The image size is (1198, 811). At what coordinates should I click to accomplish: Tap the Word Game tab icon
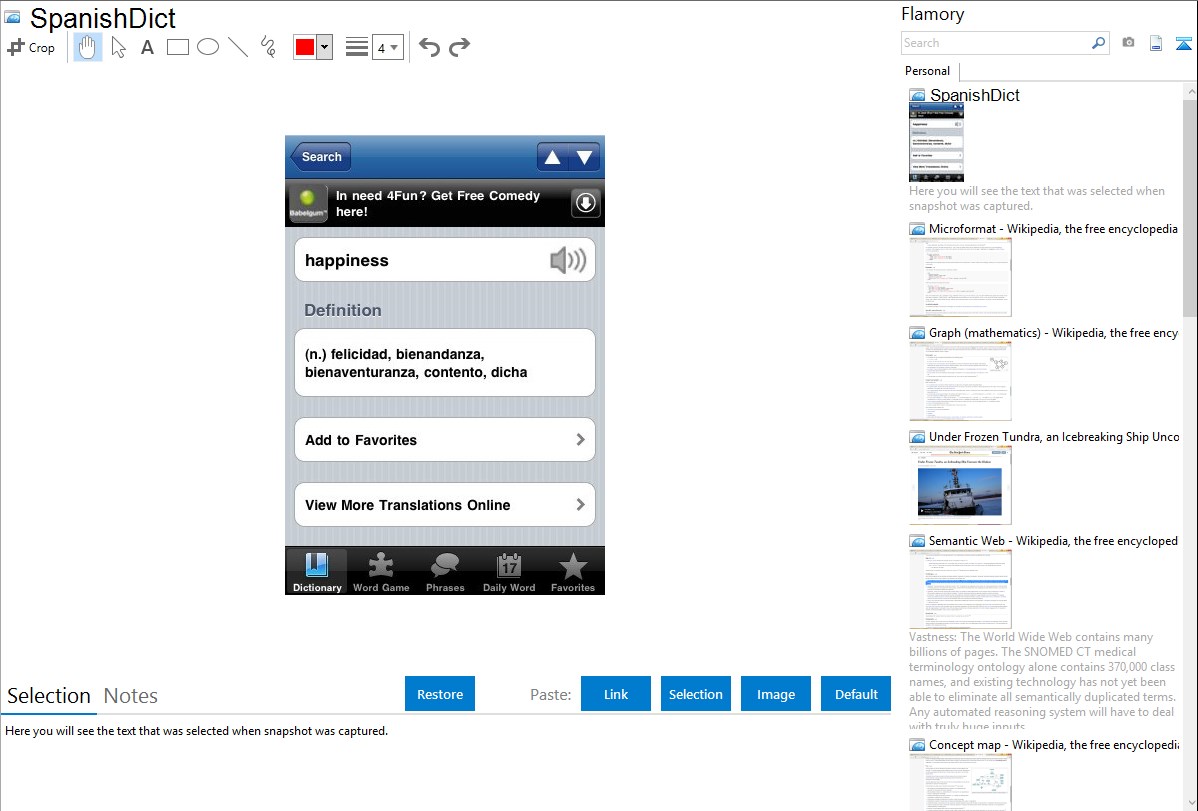coord(380,571)
